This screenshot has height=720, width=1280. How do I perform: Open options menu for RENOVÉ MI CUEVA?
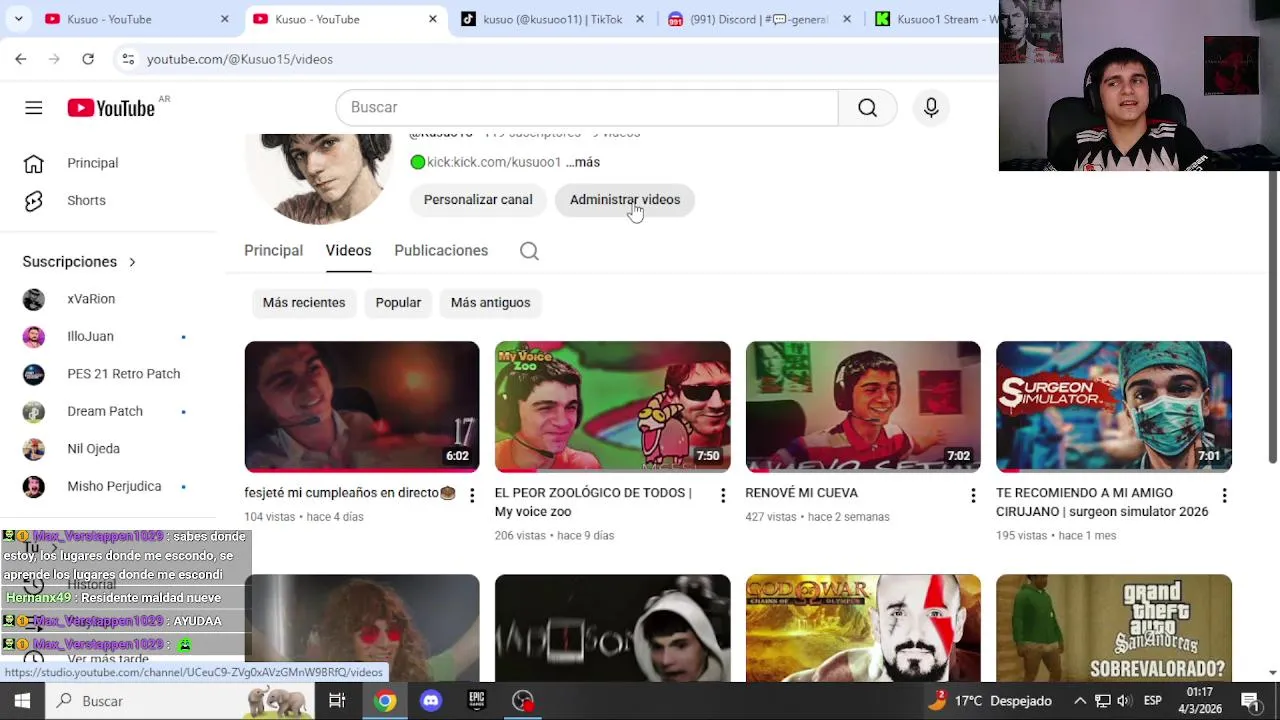pyautogui.click(x=973, y=496)
